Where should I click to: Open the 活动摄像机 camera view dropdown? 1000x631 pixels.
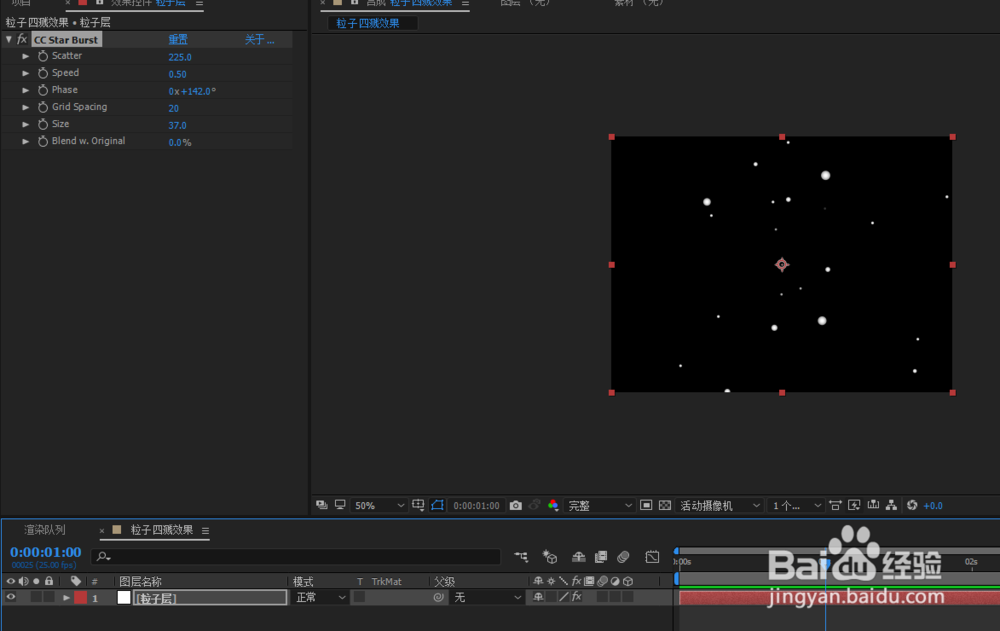point(719,505)
